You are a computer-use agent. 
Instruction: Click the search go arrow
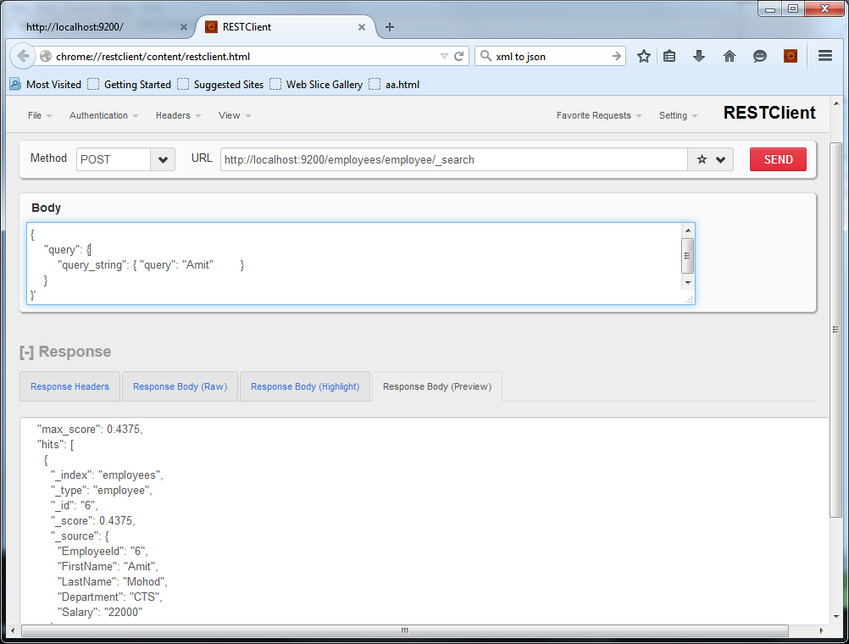coord(616,56)
